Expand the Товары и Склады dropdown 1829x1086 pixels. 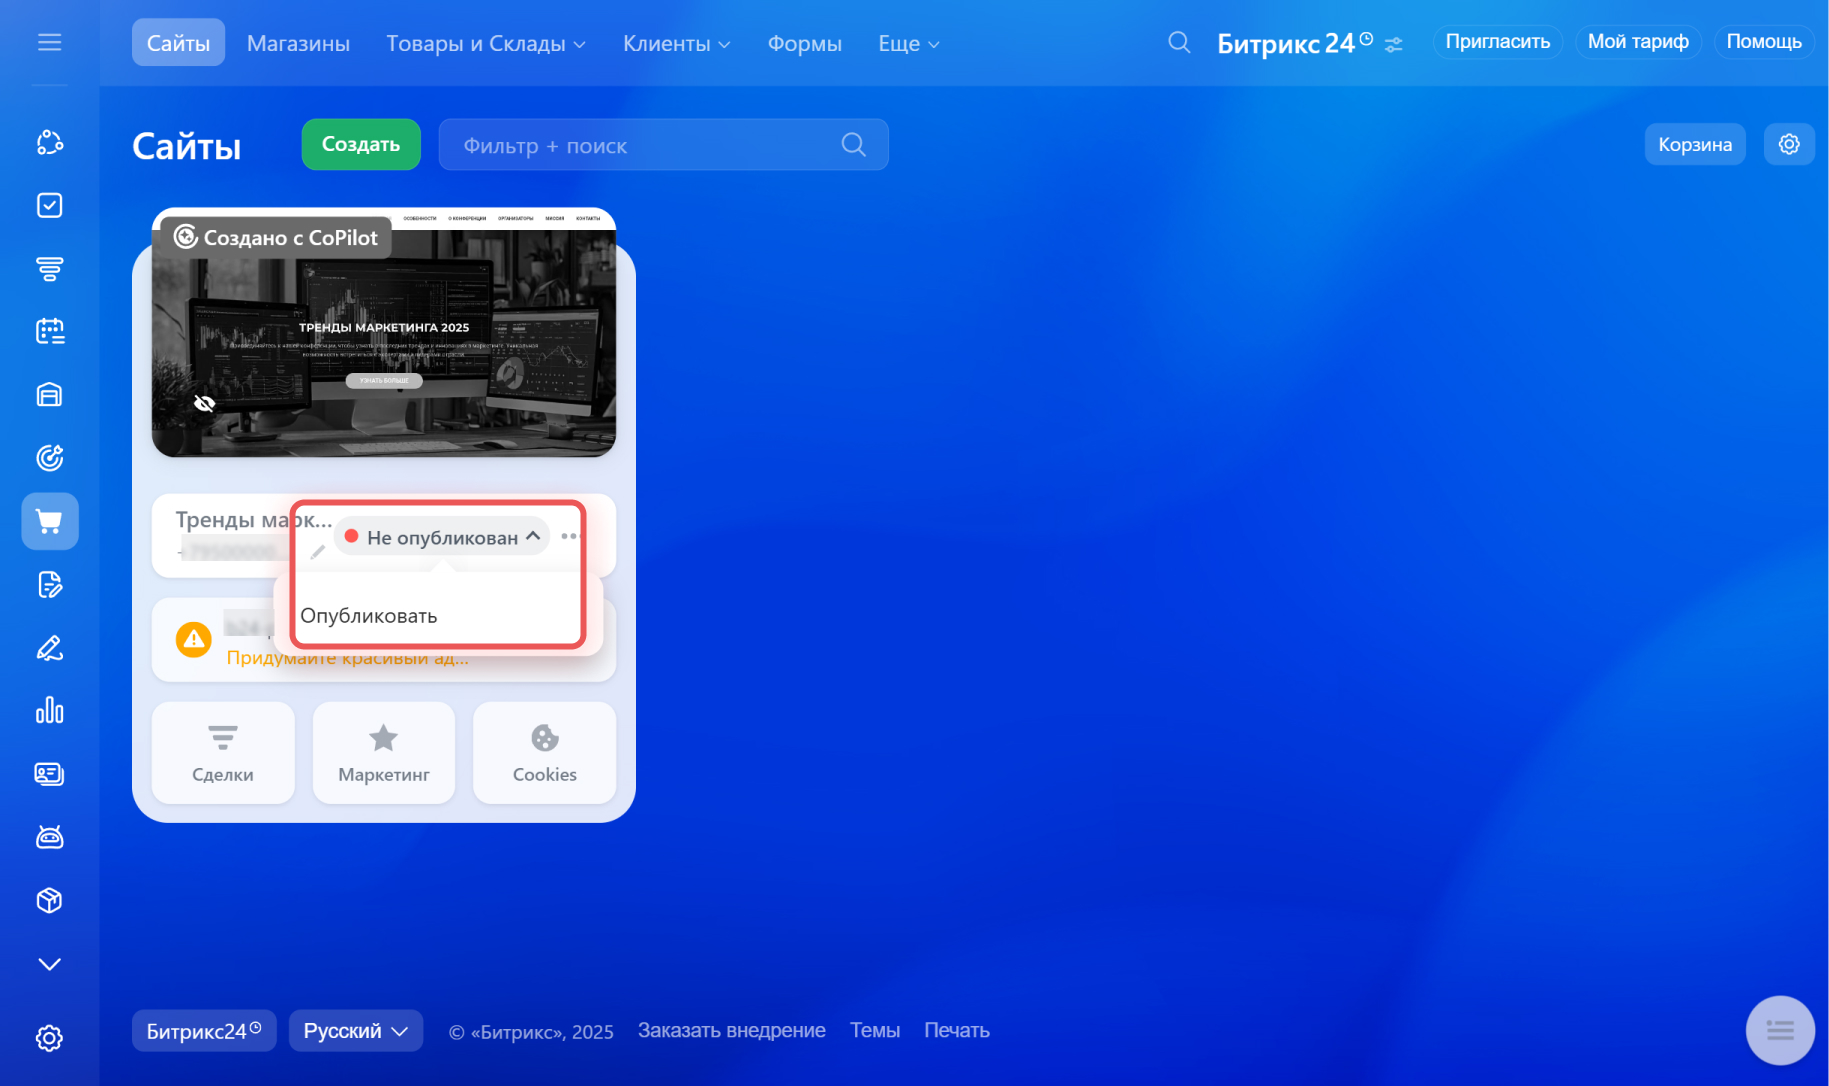click(486, 43)
